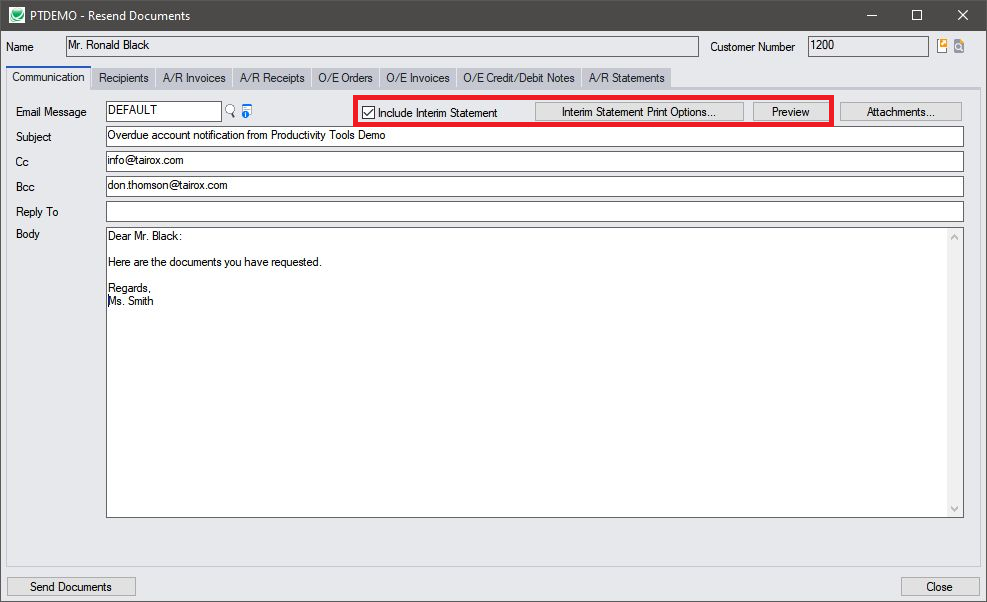Click the empty Reply To field

(x=534, y=212)
